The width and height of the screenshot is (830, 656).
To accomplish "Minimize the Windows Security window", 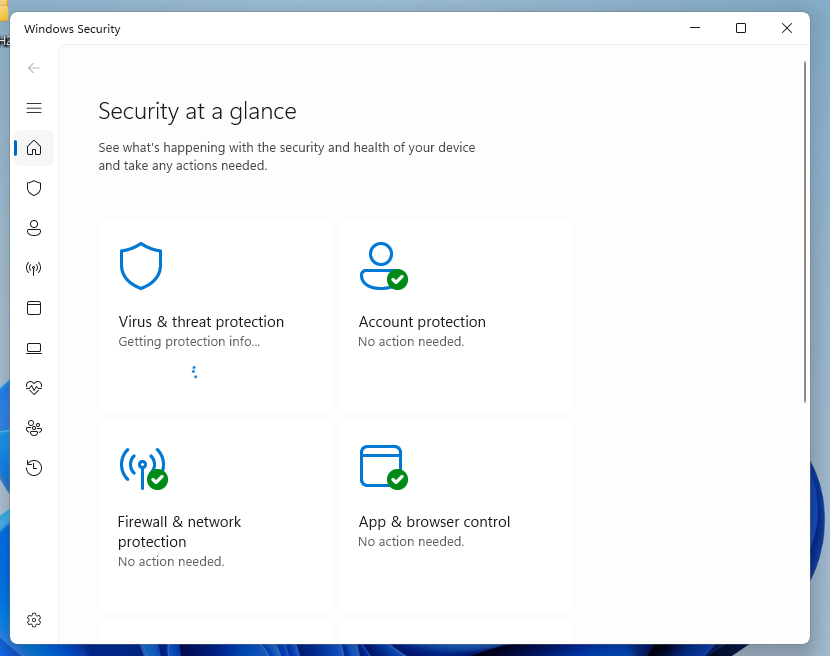I will pos(695,28).
